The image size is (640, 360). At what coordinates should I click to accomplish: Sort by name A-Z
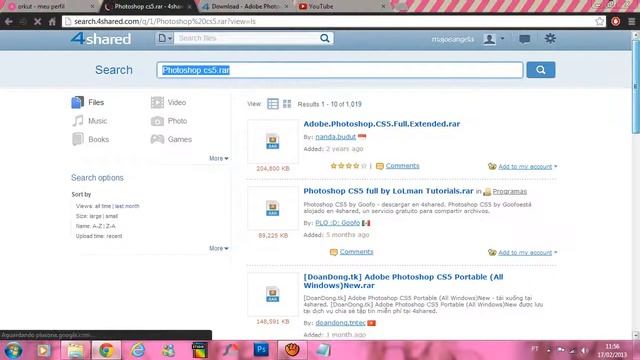point(97,226)
